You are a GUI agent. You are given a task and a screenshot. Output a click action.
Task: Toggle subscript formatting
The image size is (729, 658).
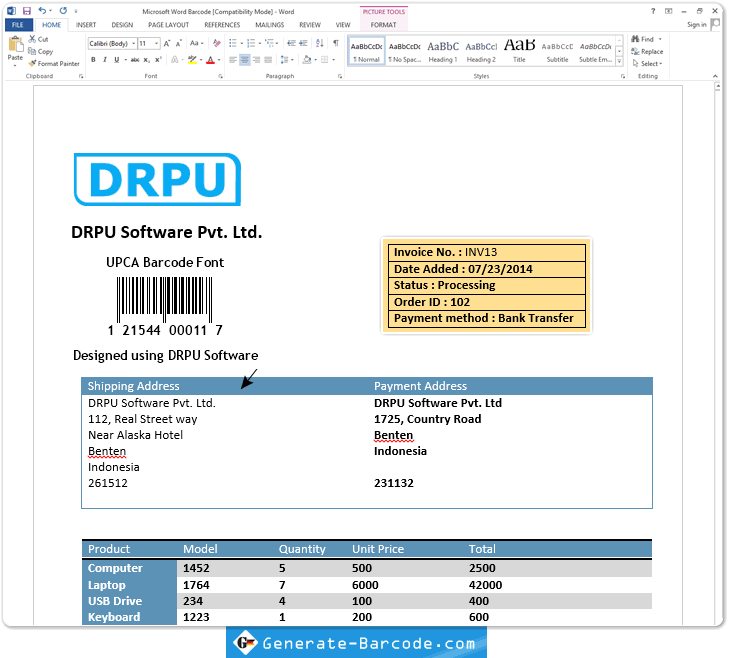(x=146, y=60)
